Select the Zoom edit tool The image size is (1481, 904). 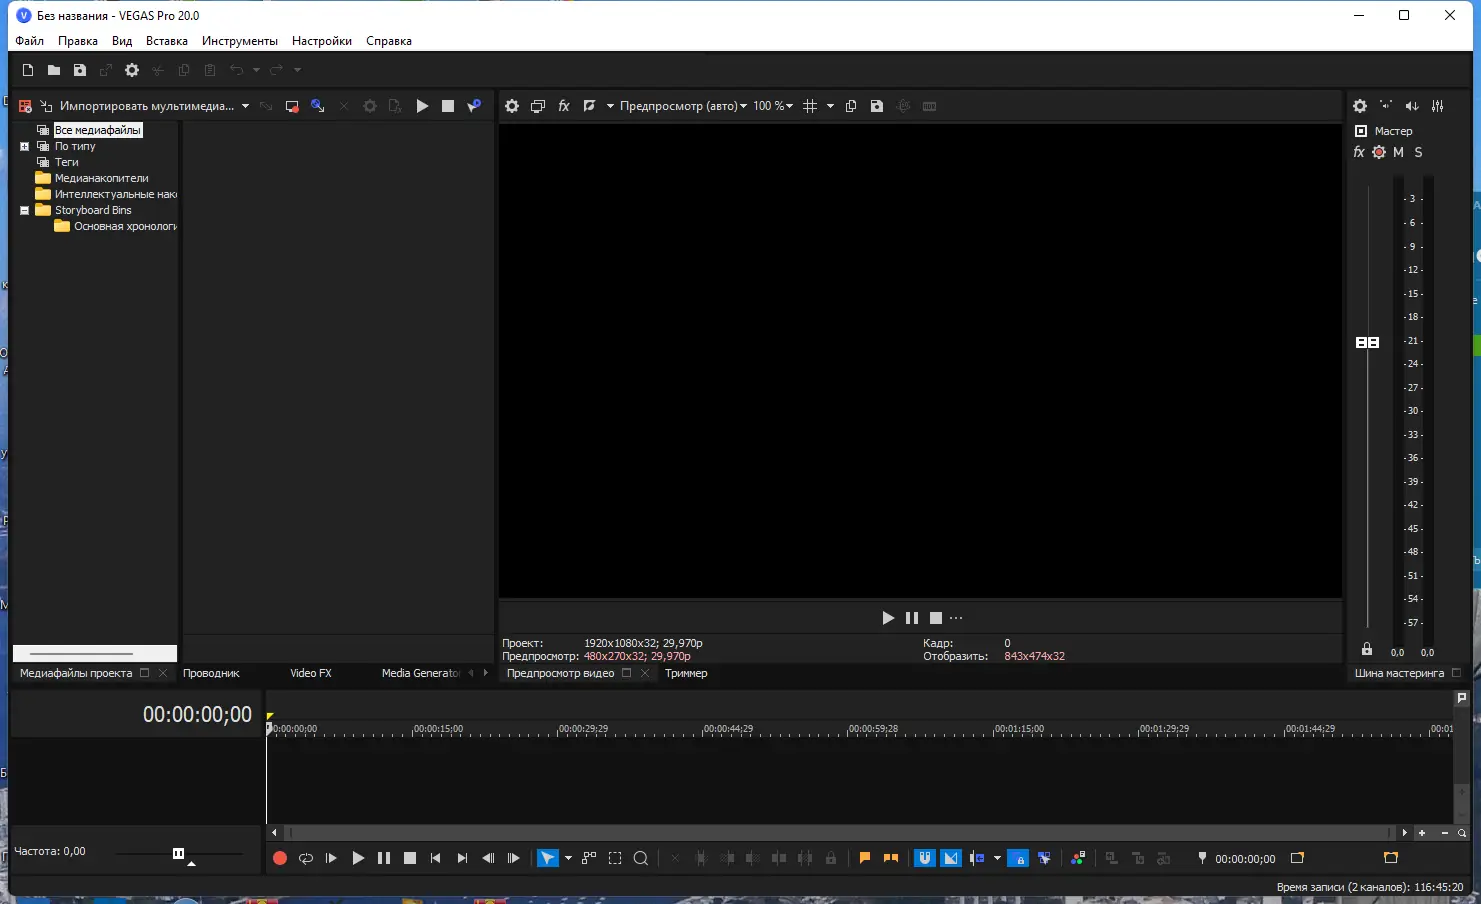click(x=640, y=857)
